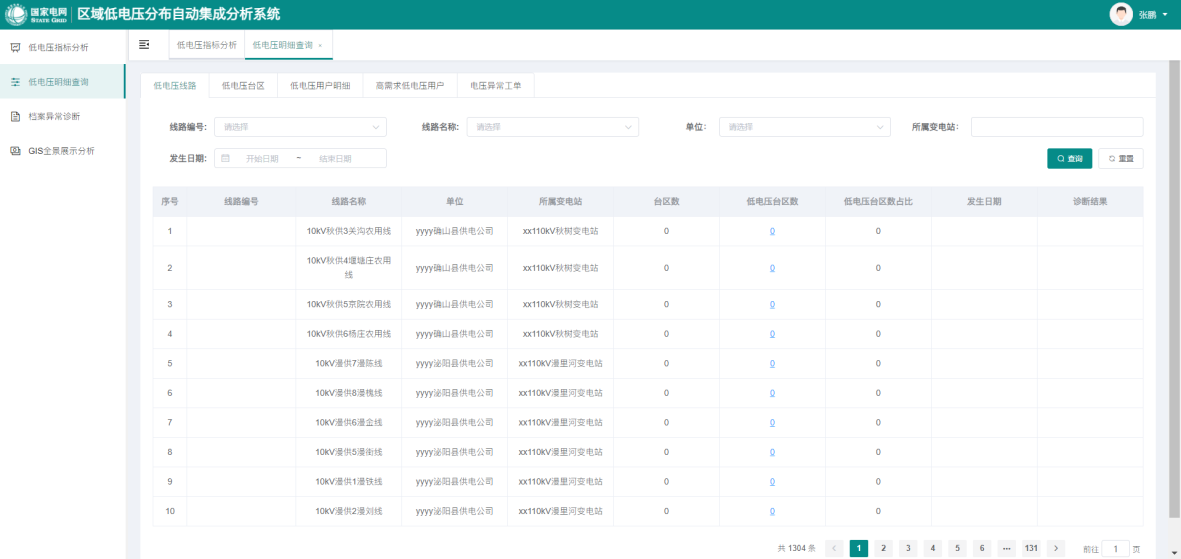Open the 线路名称 dropdown
This screenshot has height=559, width=1181.
tap(553, 127)
